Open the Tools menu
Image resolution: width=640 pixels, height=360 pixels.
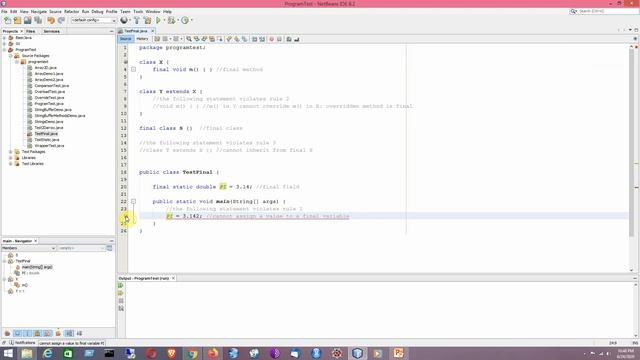pyautogui.click(x=138, y=11)
